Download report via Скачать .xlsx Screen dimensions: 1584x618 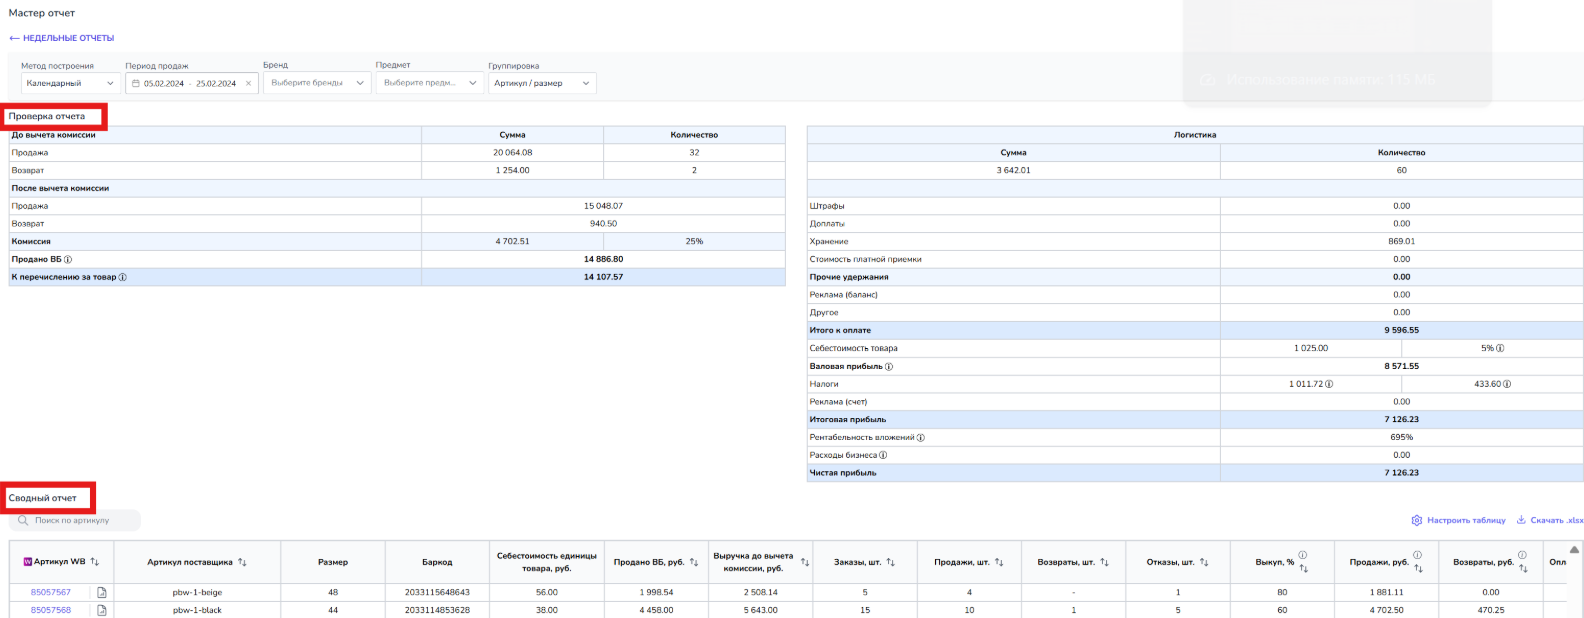pos(1550,520)
